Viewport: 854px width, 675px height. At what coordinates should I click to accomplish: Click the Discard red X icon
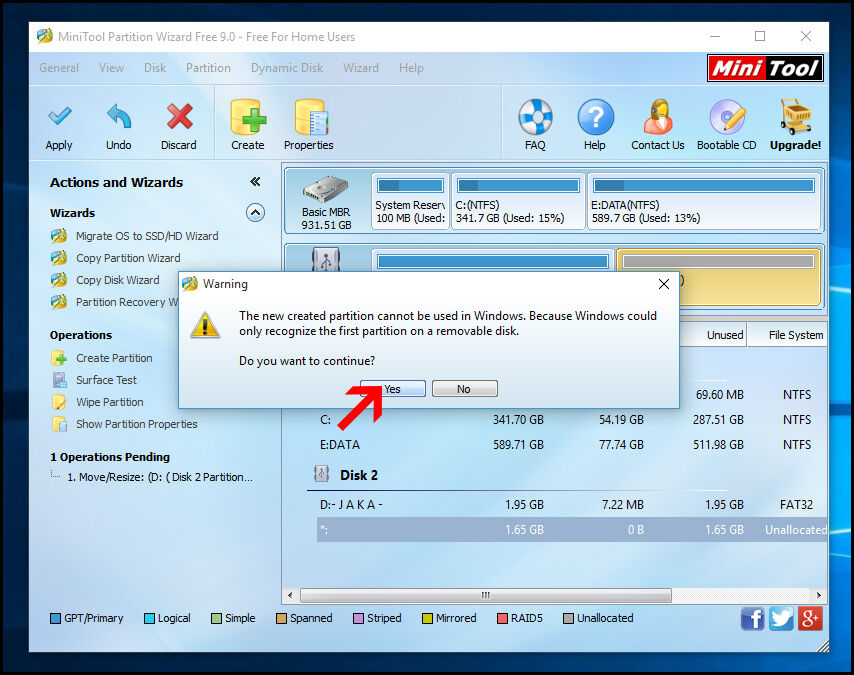coord(179,116)
